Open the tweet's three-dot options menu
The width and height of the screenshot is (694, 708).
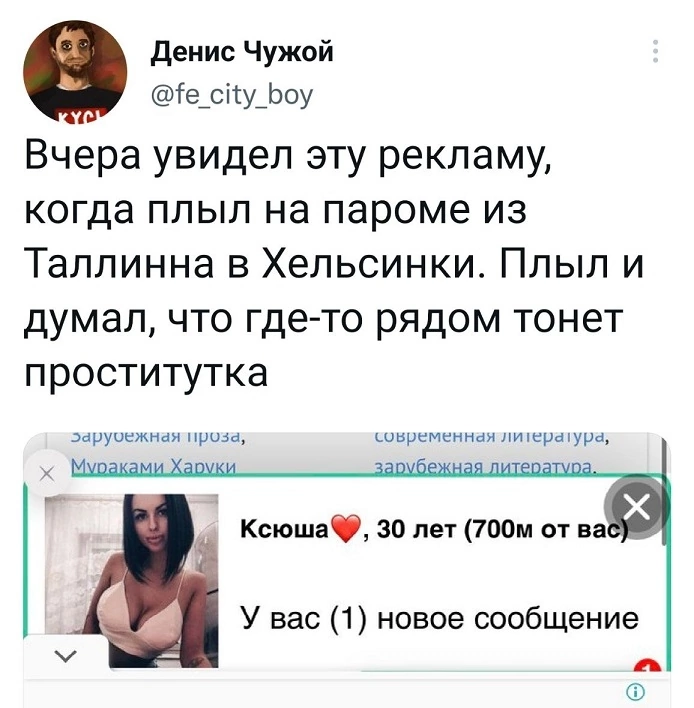click(x=656, y=51)
